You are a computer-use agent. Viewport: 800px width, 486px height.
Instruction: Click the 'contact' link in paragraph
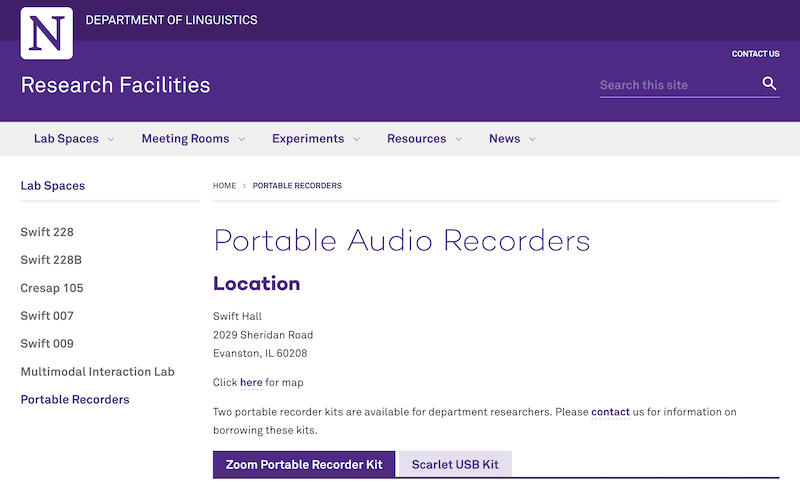click(x=610, y=412)
